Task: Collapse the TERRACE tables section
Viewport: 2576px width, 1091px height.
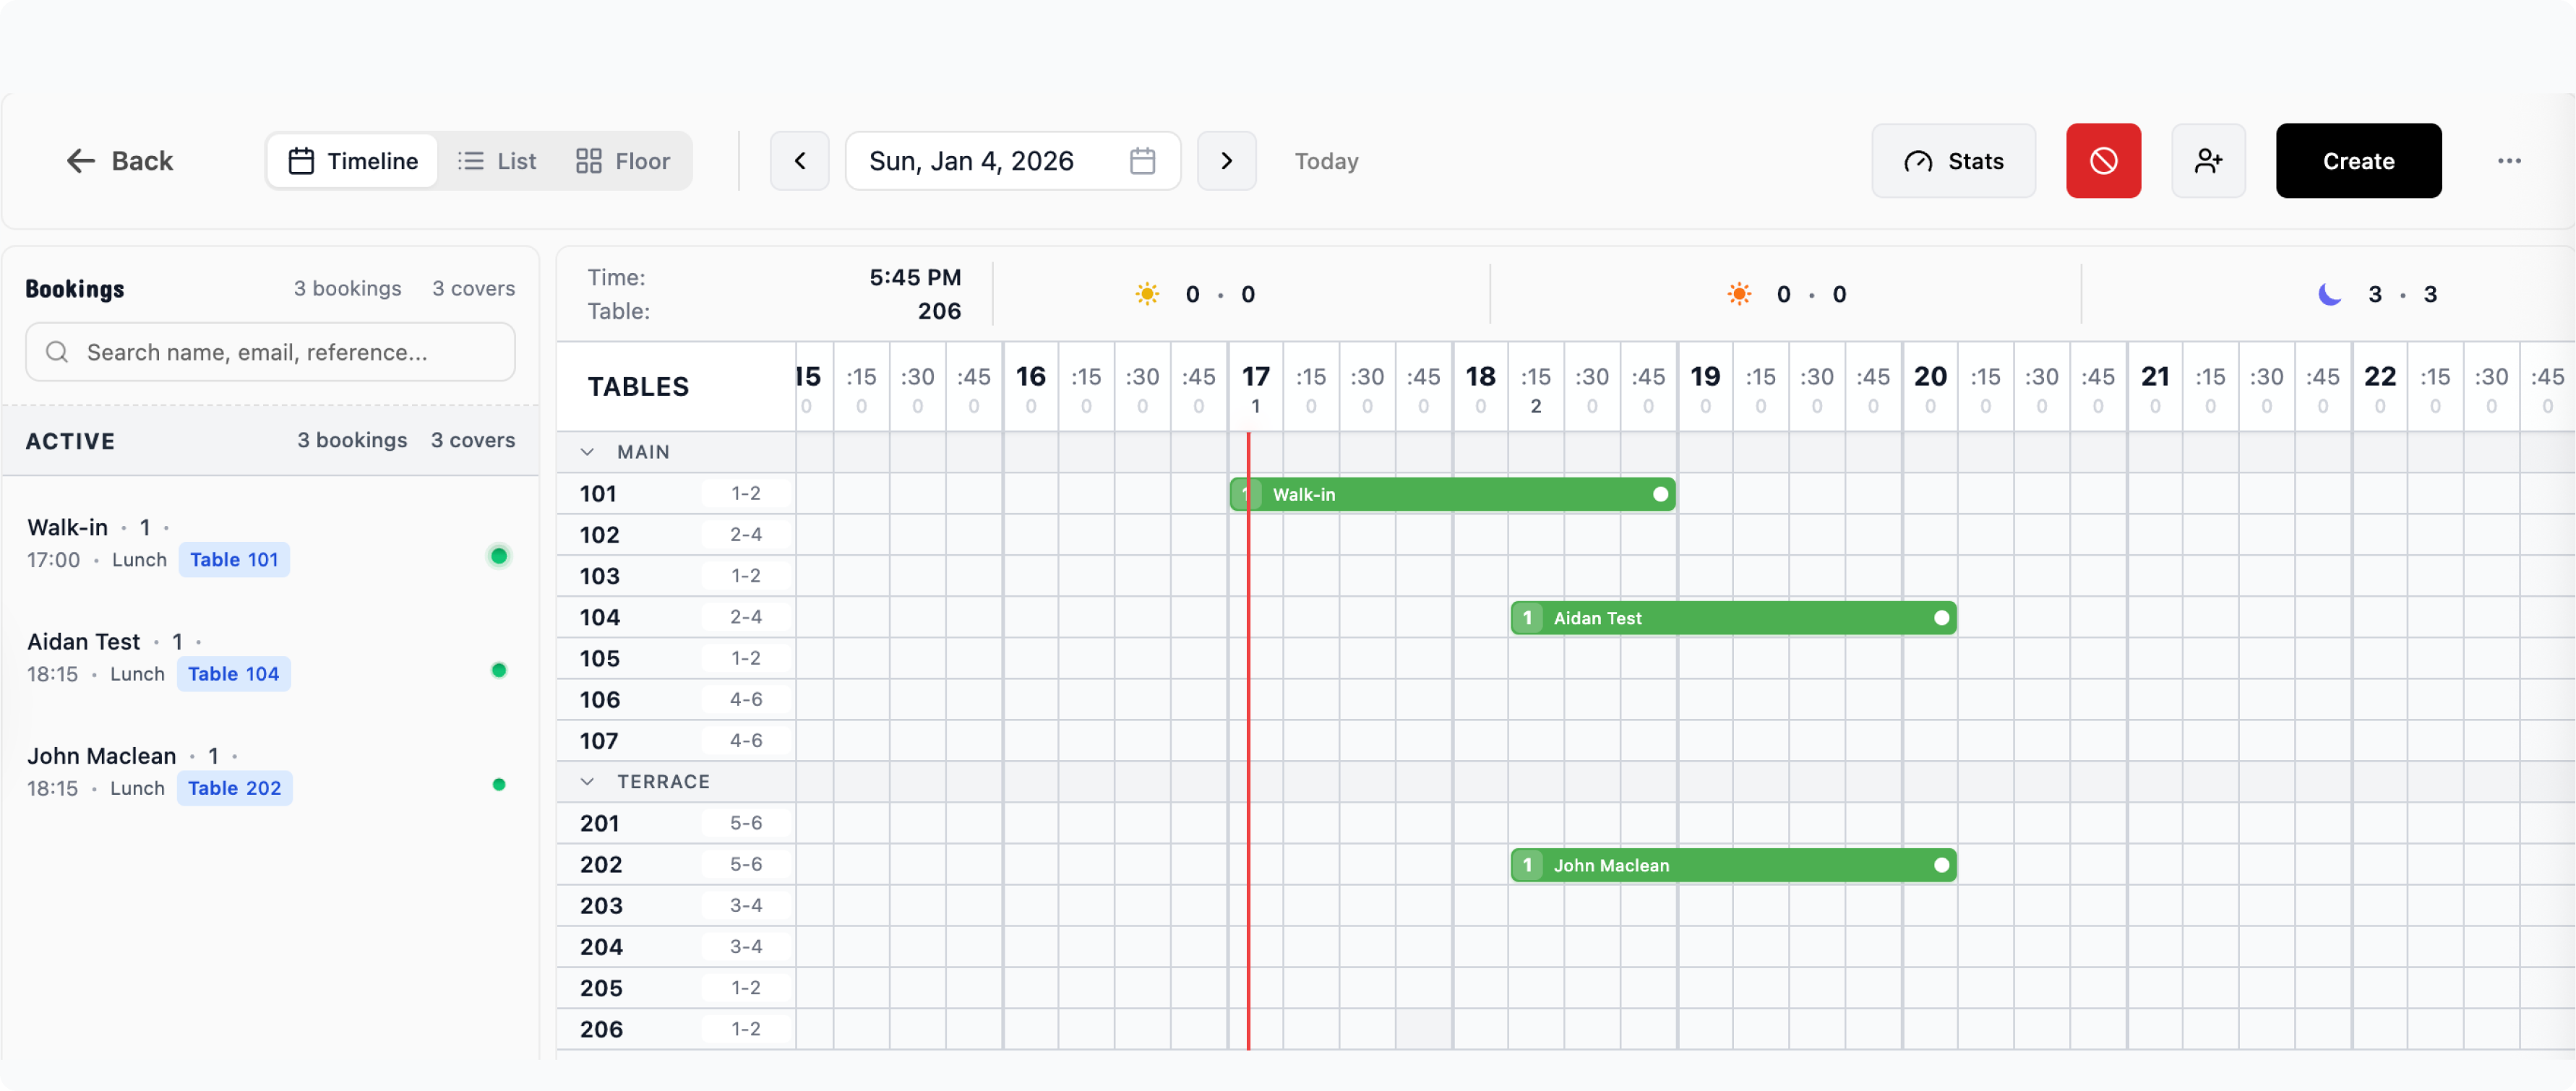Action: 587,782
